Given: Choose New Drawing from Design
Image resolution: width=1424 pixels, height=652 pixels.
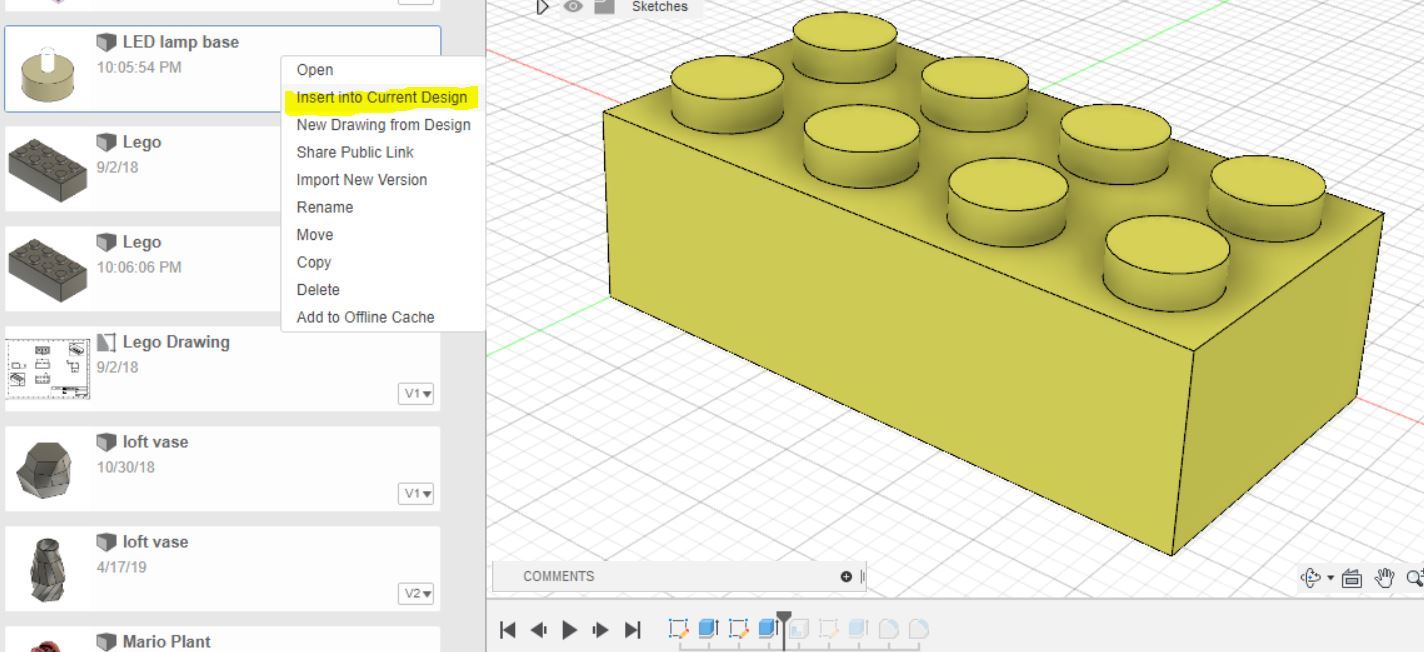Looking at the screenshot, I should tap(384, 125).
